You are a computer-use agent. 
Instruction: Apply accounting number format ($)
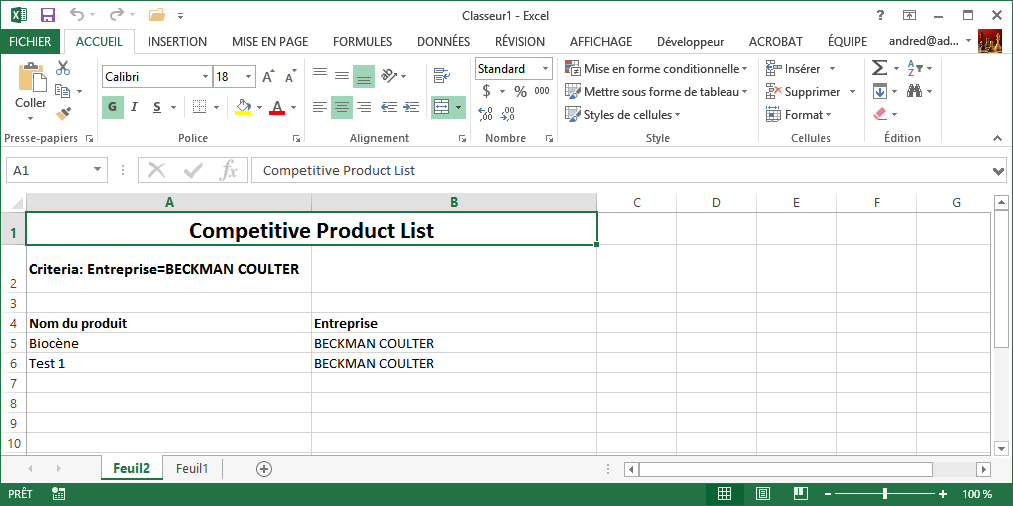click(x=486, y=91)
